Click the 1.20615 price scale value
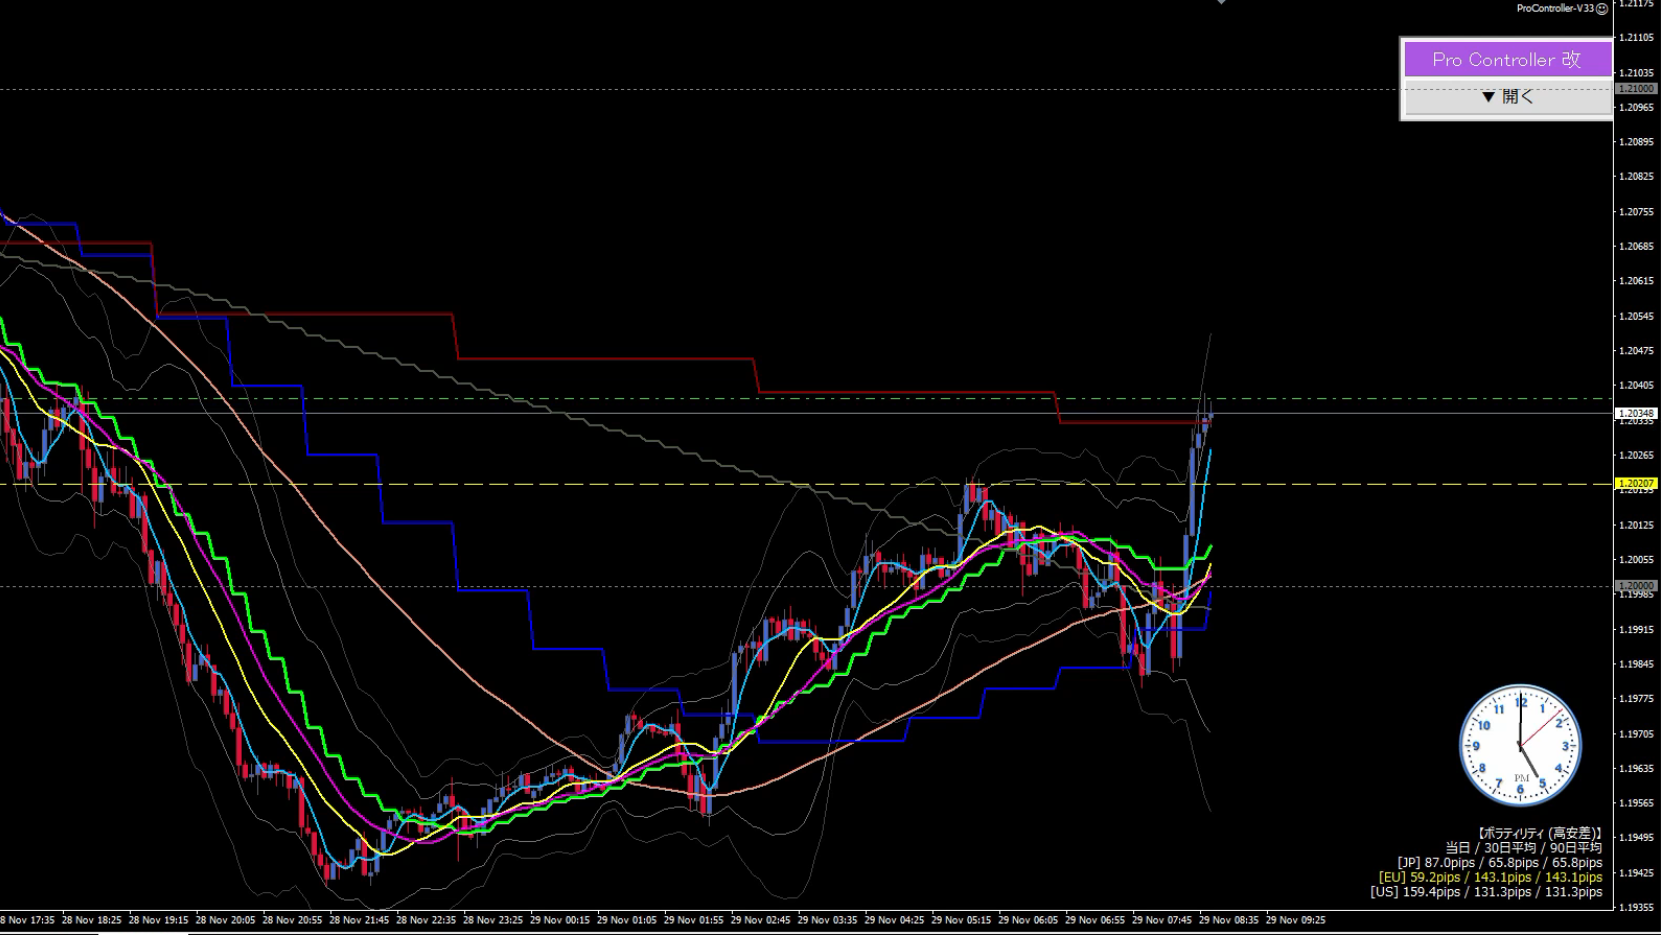The height and width of the screenshot is (935, 1661). point(1636,281)
